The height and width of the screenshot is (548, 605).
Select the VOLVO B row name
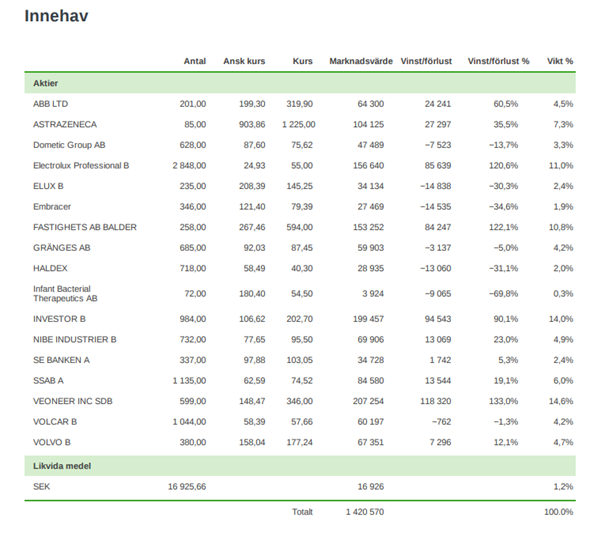coord(52,442)
